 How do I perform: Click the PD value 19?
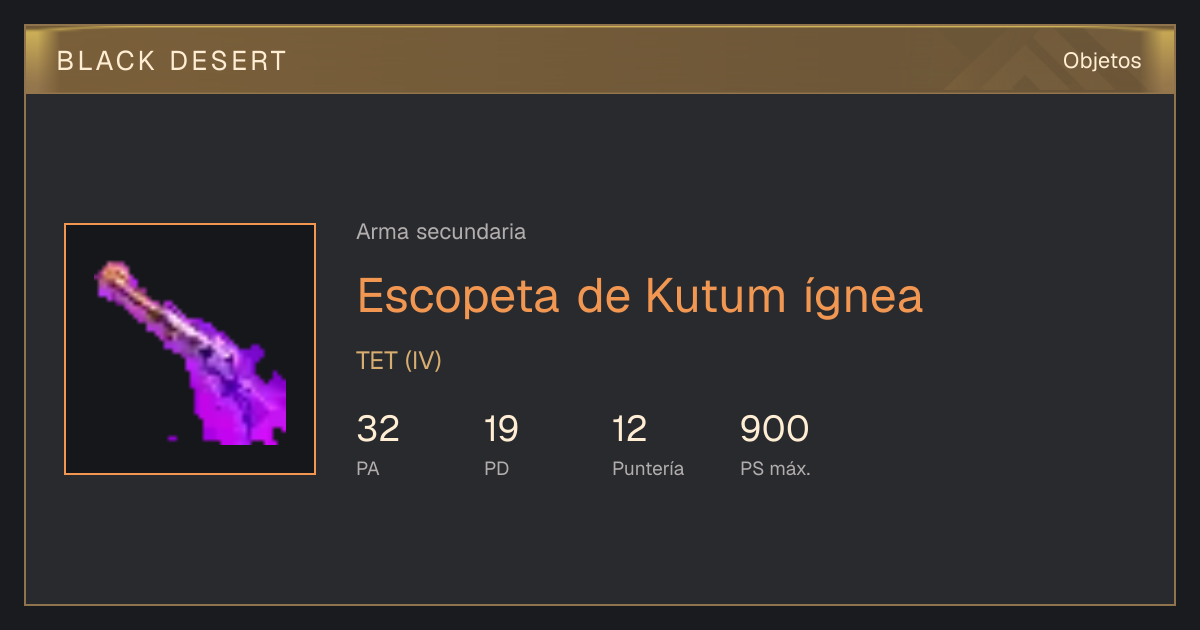point(501,429)
